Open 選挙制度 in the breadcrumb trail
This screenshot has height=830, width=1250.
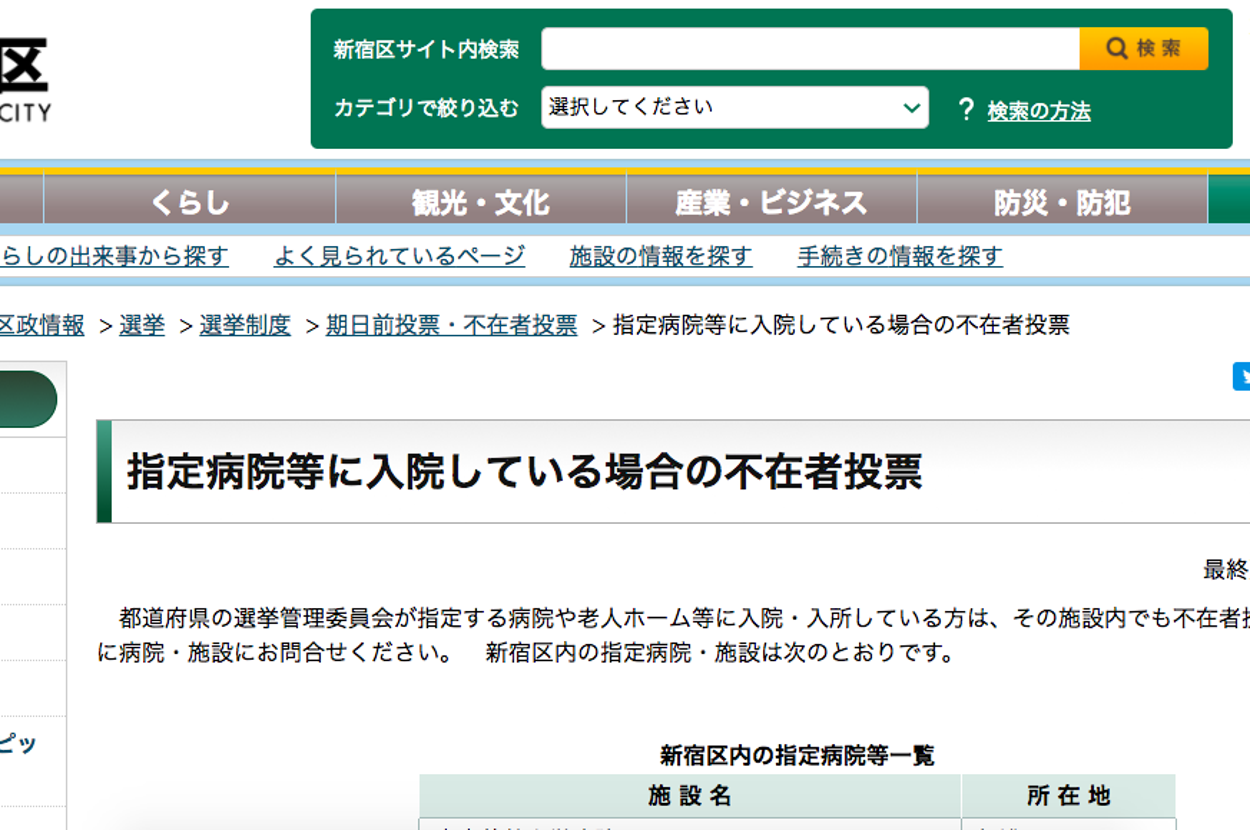point(245,325)
